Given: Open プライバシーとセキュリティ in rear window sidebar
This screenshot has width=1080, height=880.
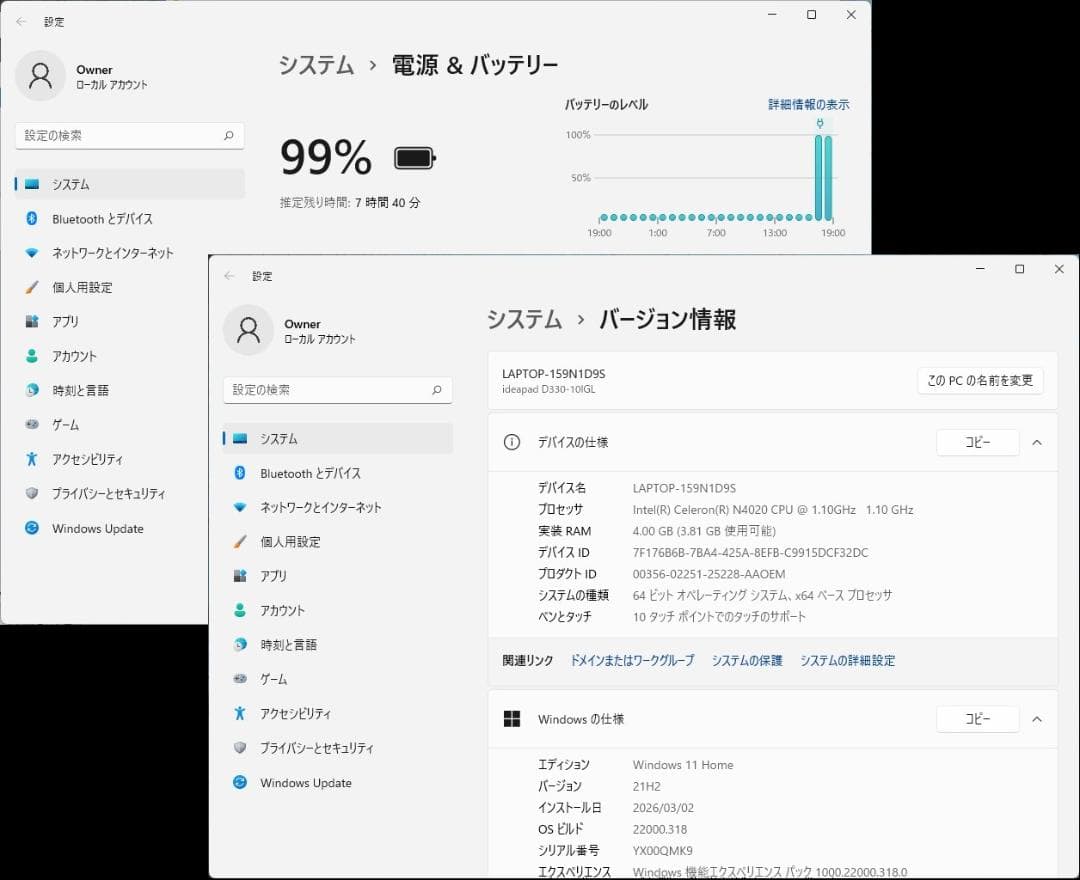Looking at the screenshot, I should [x=109, y=494].
